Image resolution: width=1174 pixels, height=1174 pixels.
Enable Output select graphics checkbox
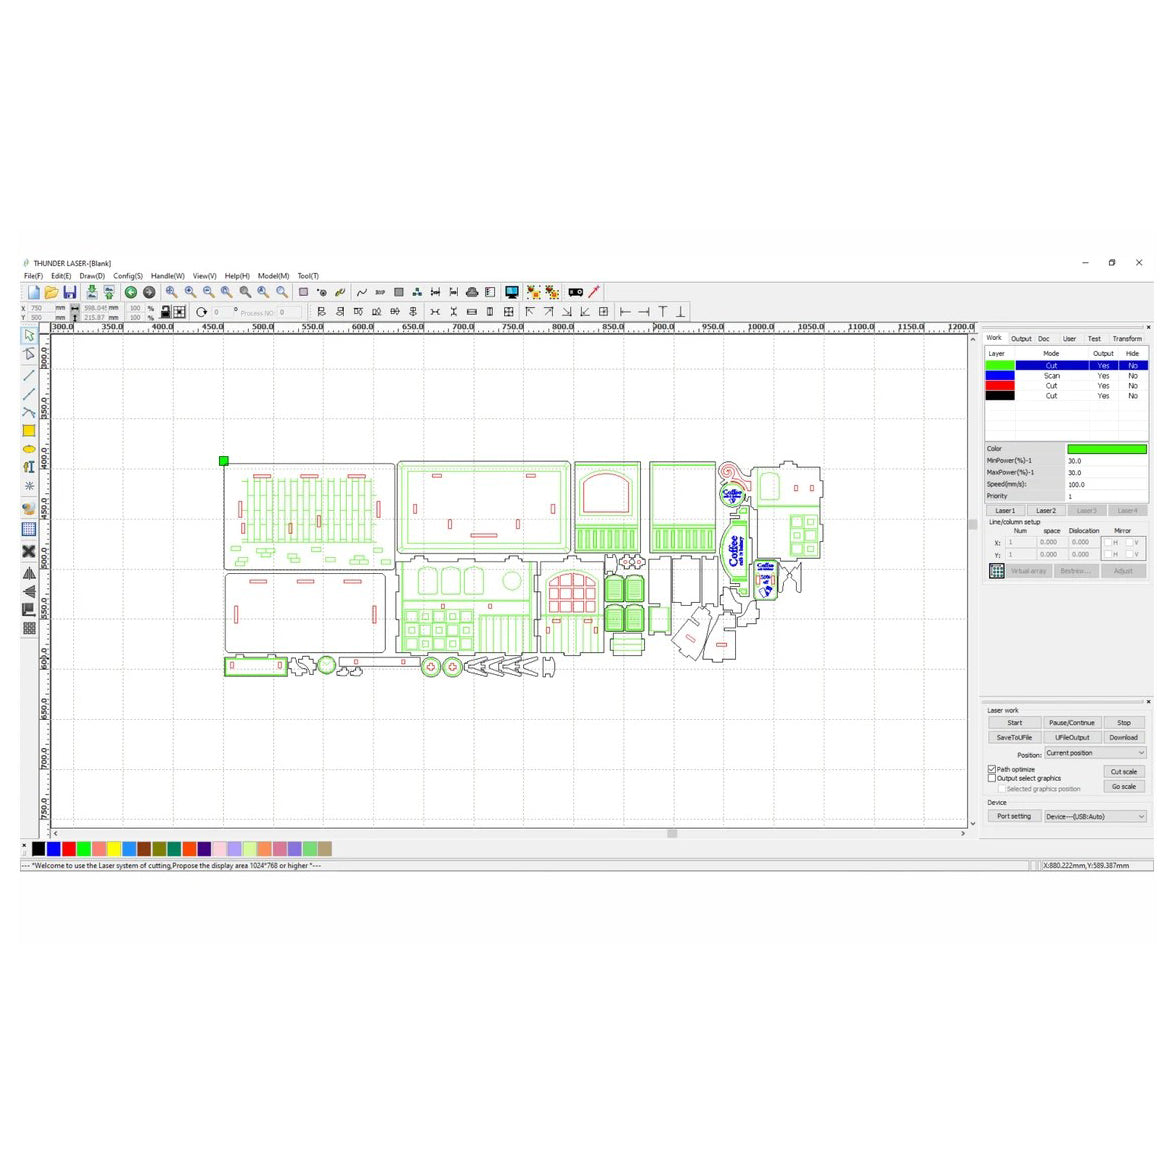(992, 778)
